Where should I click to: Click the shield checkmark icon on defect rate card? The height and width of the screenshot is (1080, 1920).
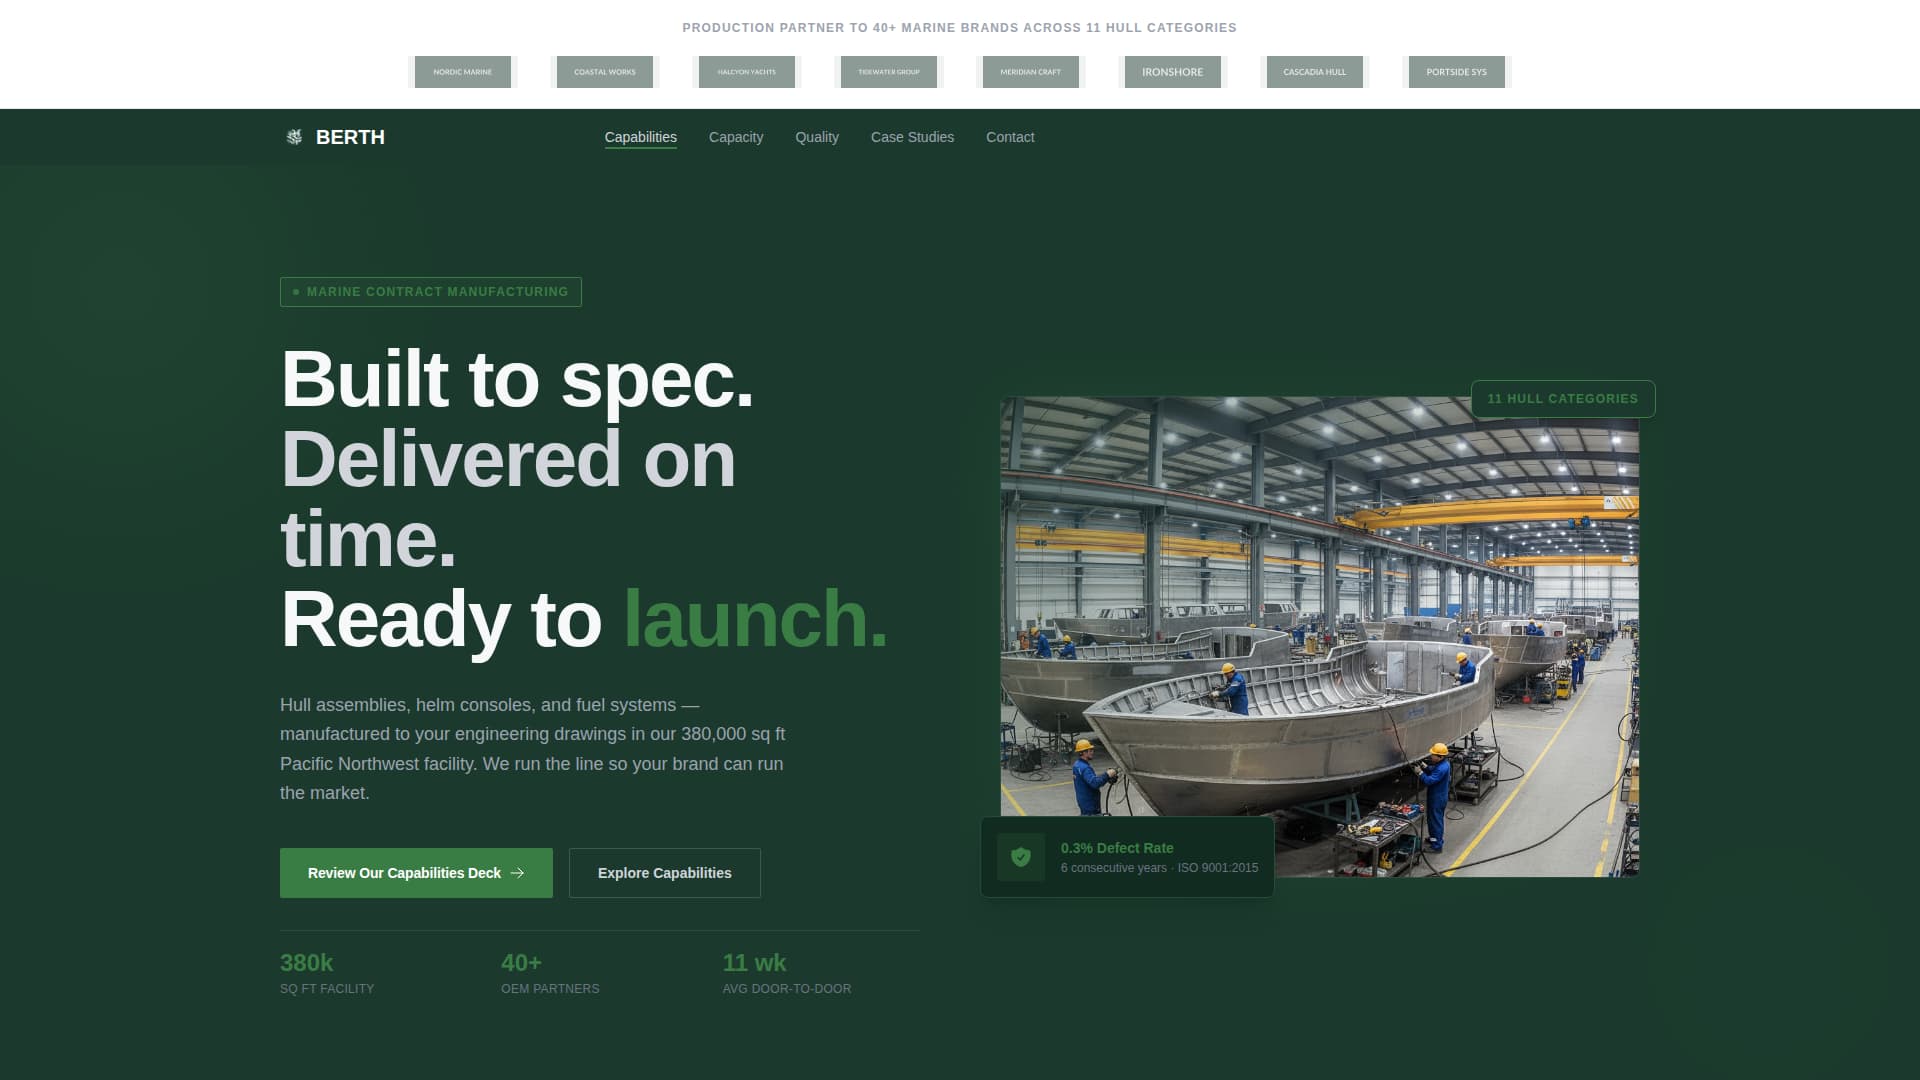point(1022,856)
